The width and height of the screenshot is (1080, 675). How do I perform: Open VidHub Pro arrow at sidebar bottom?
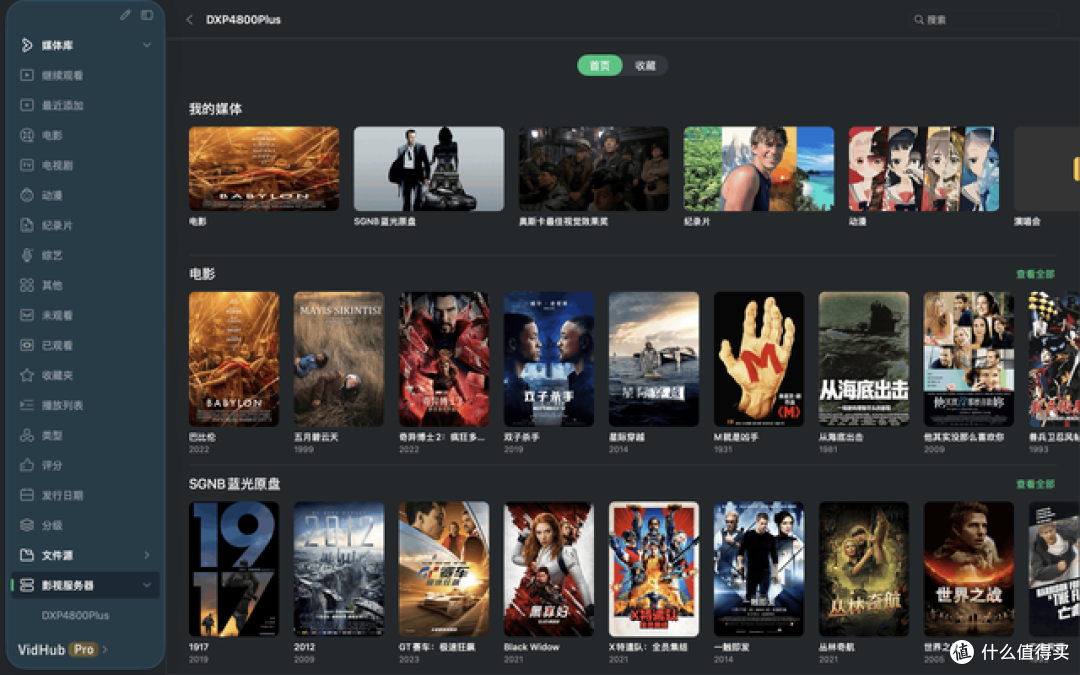[105, 649]
